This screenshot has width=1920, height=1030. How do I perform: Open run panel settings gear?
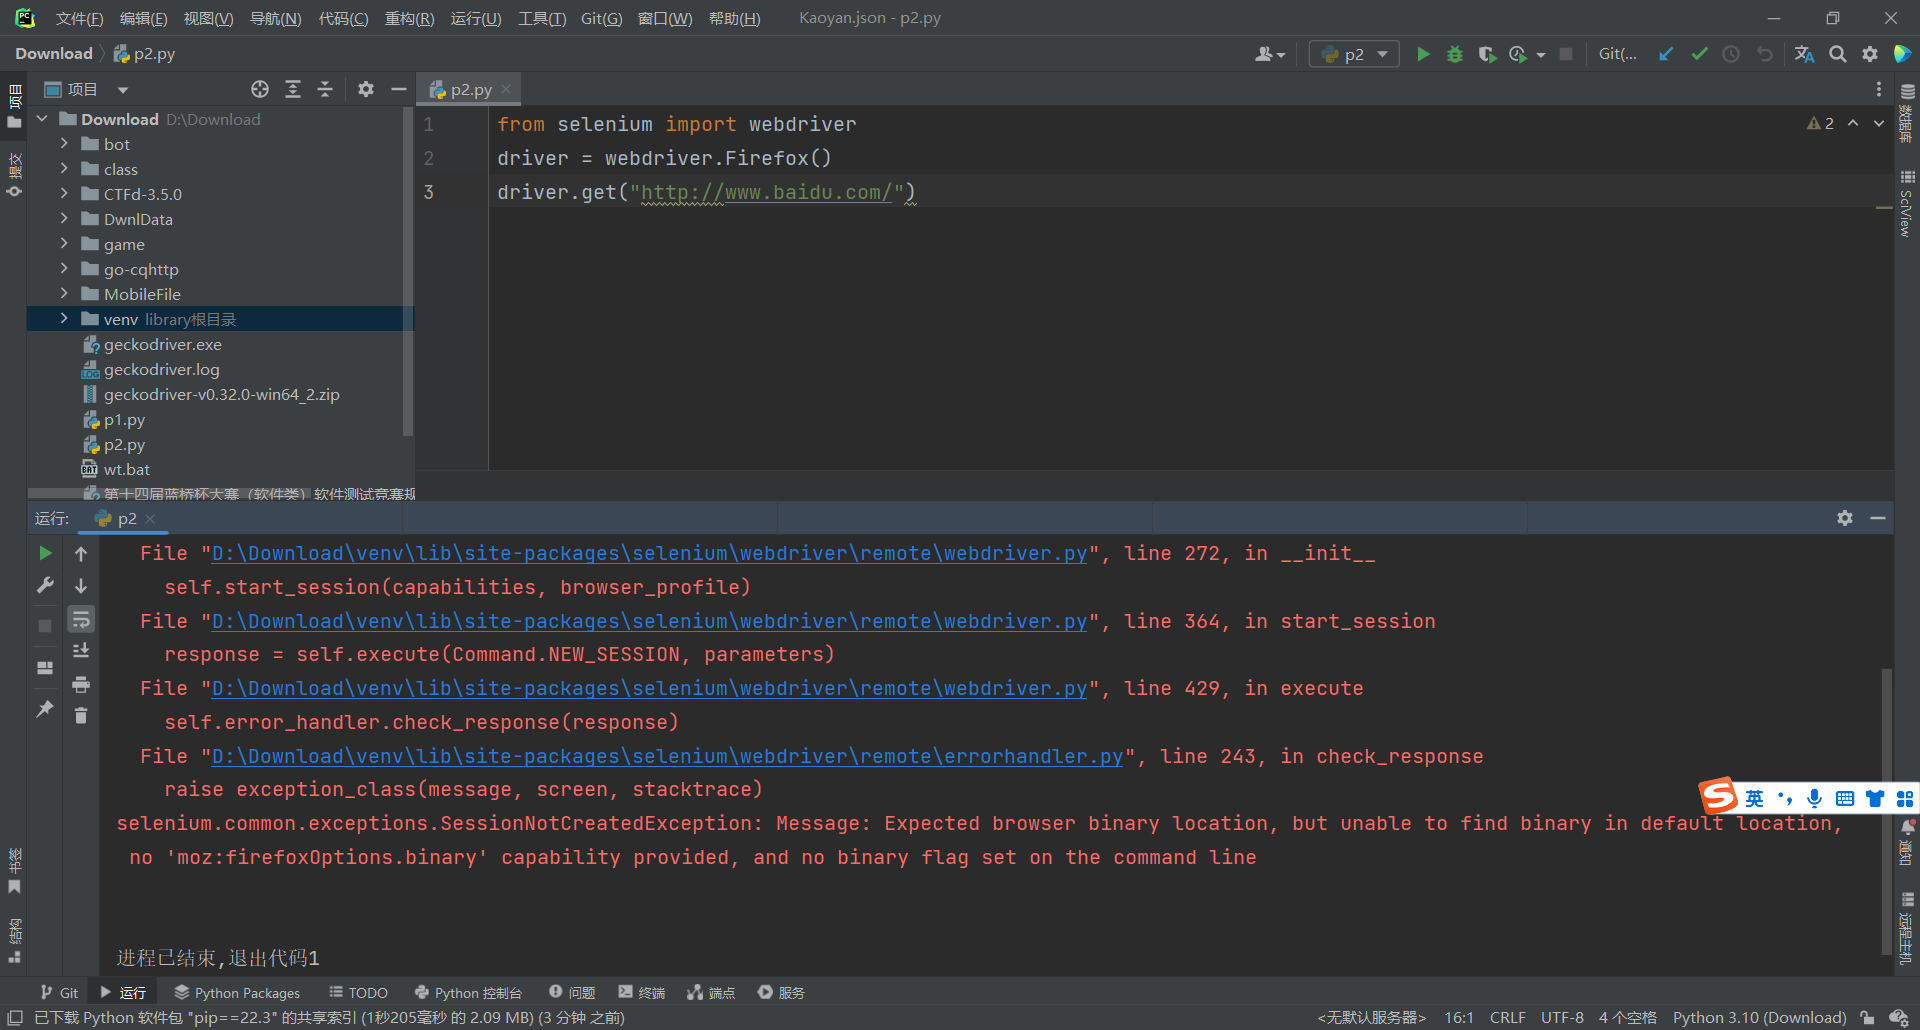click(1845, 518)
